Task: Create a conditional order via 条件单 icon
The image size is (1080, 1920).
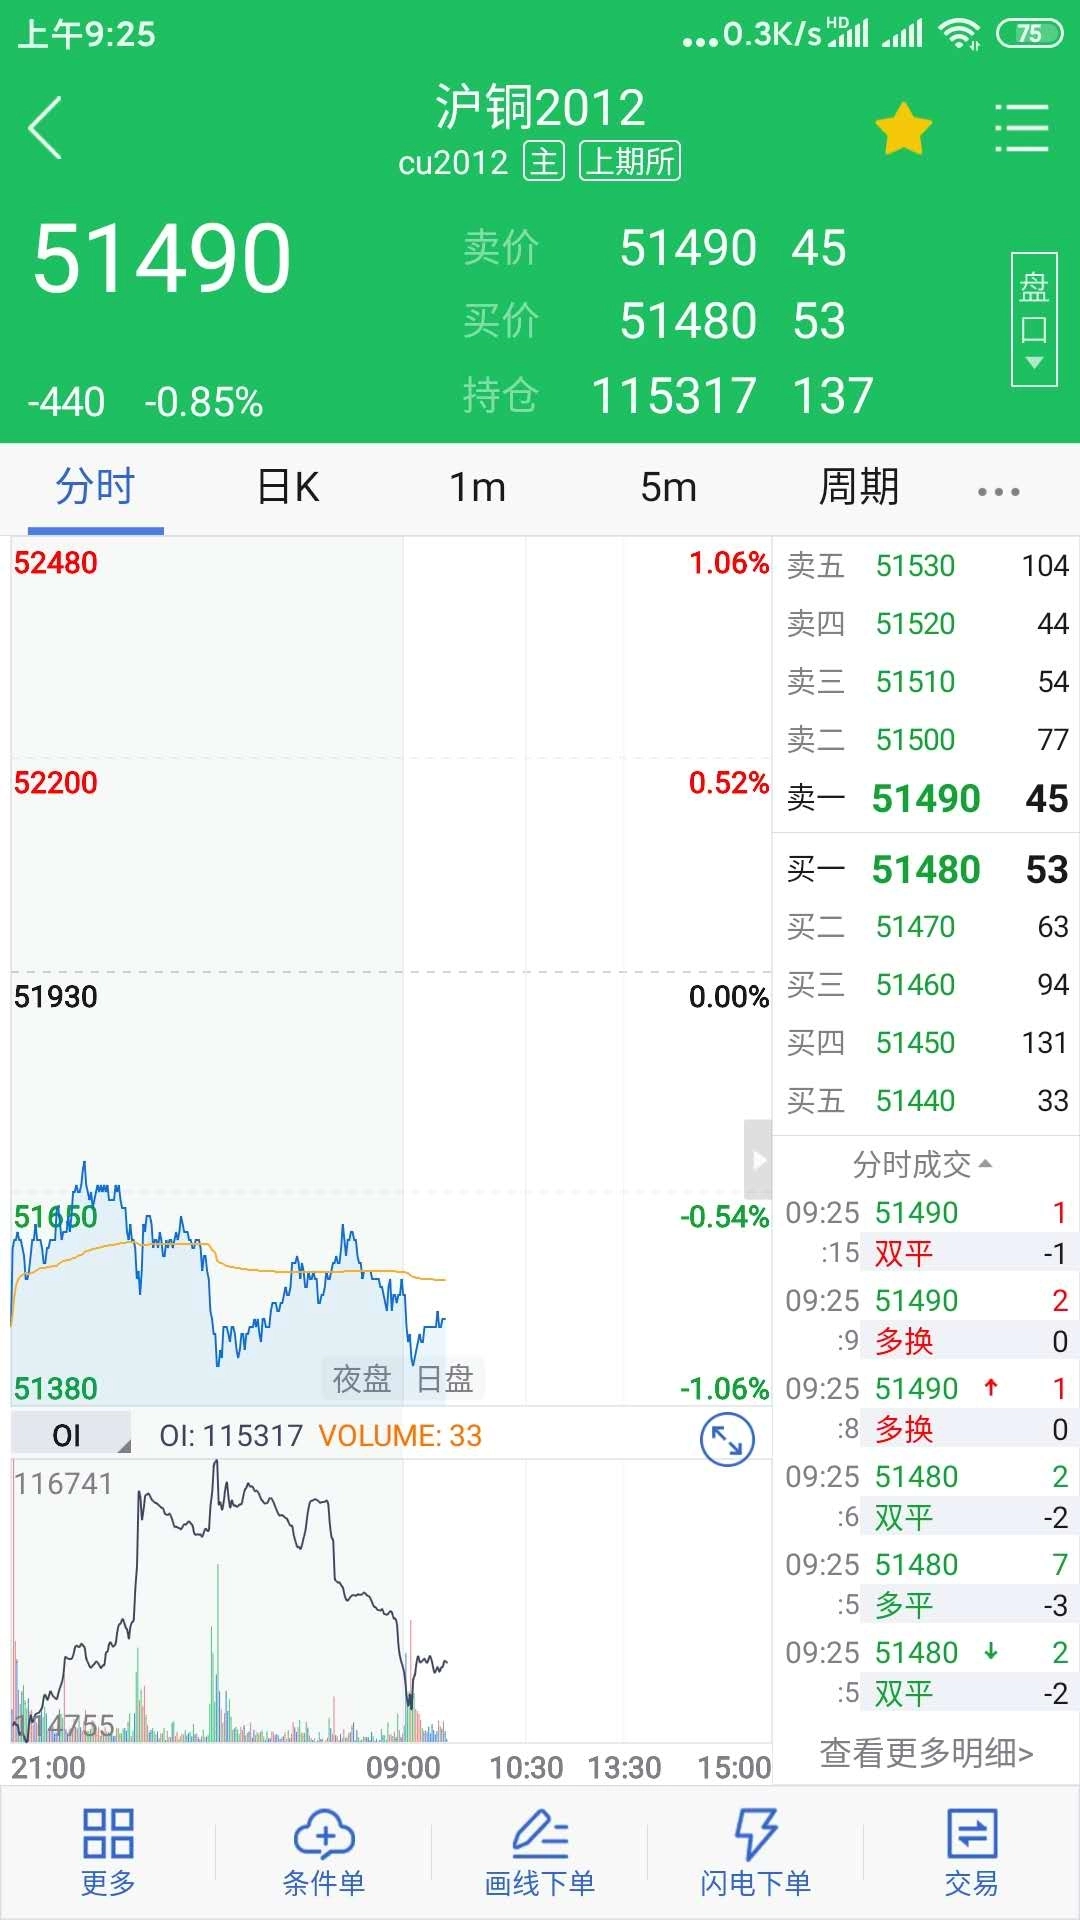Action: click(x=324, y=1855)
